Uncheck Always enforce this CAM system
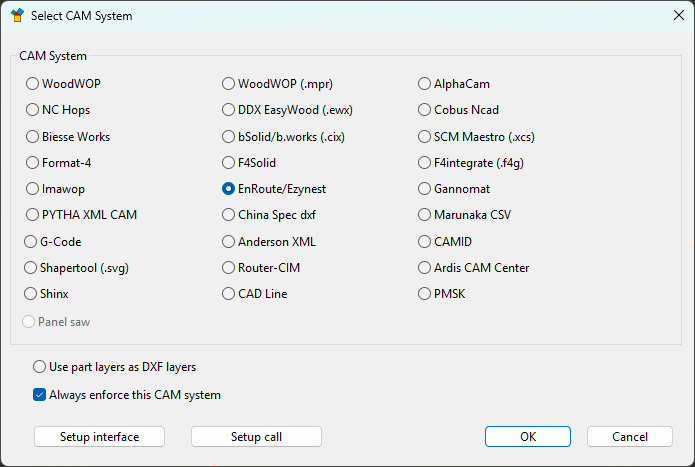 (x=40, y=395)
